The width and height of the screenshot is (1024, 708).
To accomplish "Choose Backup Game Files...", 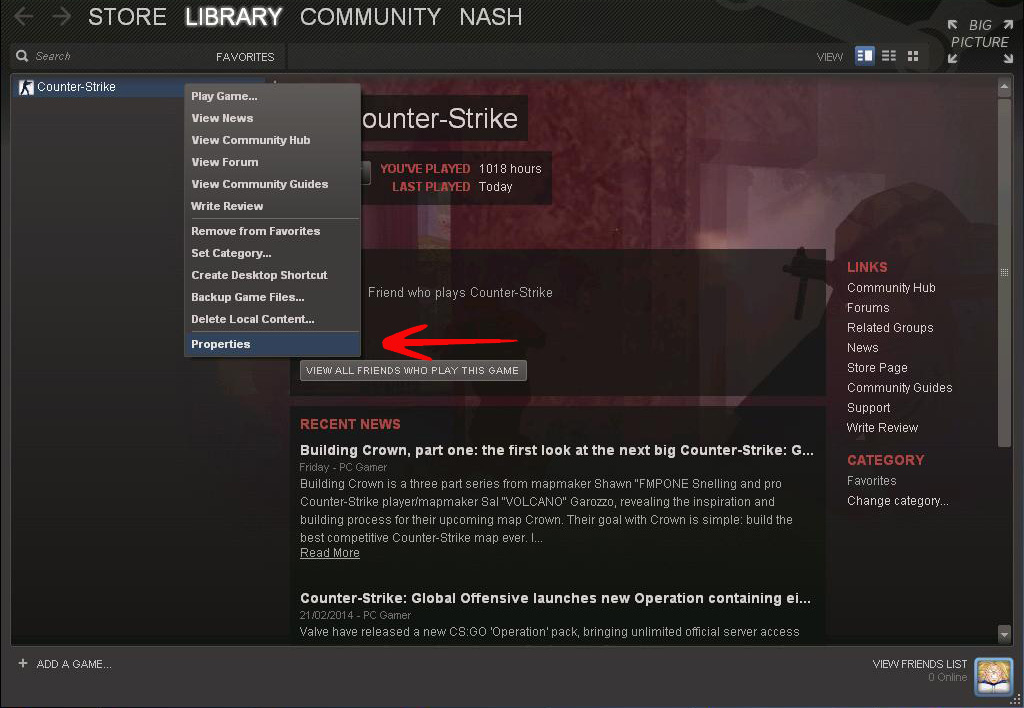I will point(272,297).
